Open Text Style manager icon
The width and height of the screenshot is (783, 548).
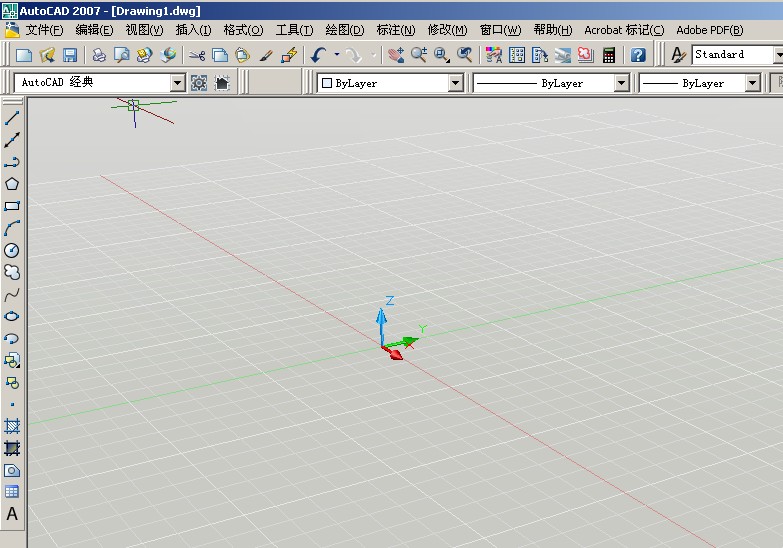coord(678,55)
